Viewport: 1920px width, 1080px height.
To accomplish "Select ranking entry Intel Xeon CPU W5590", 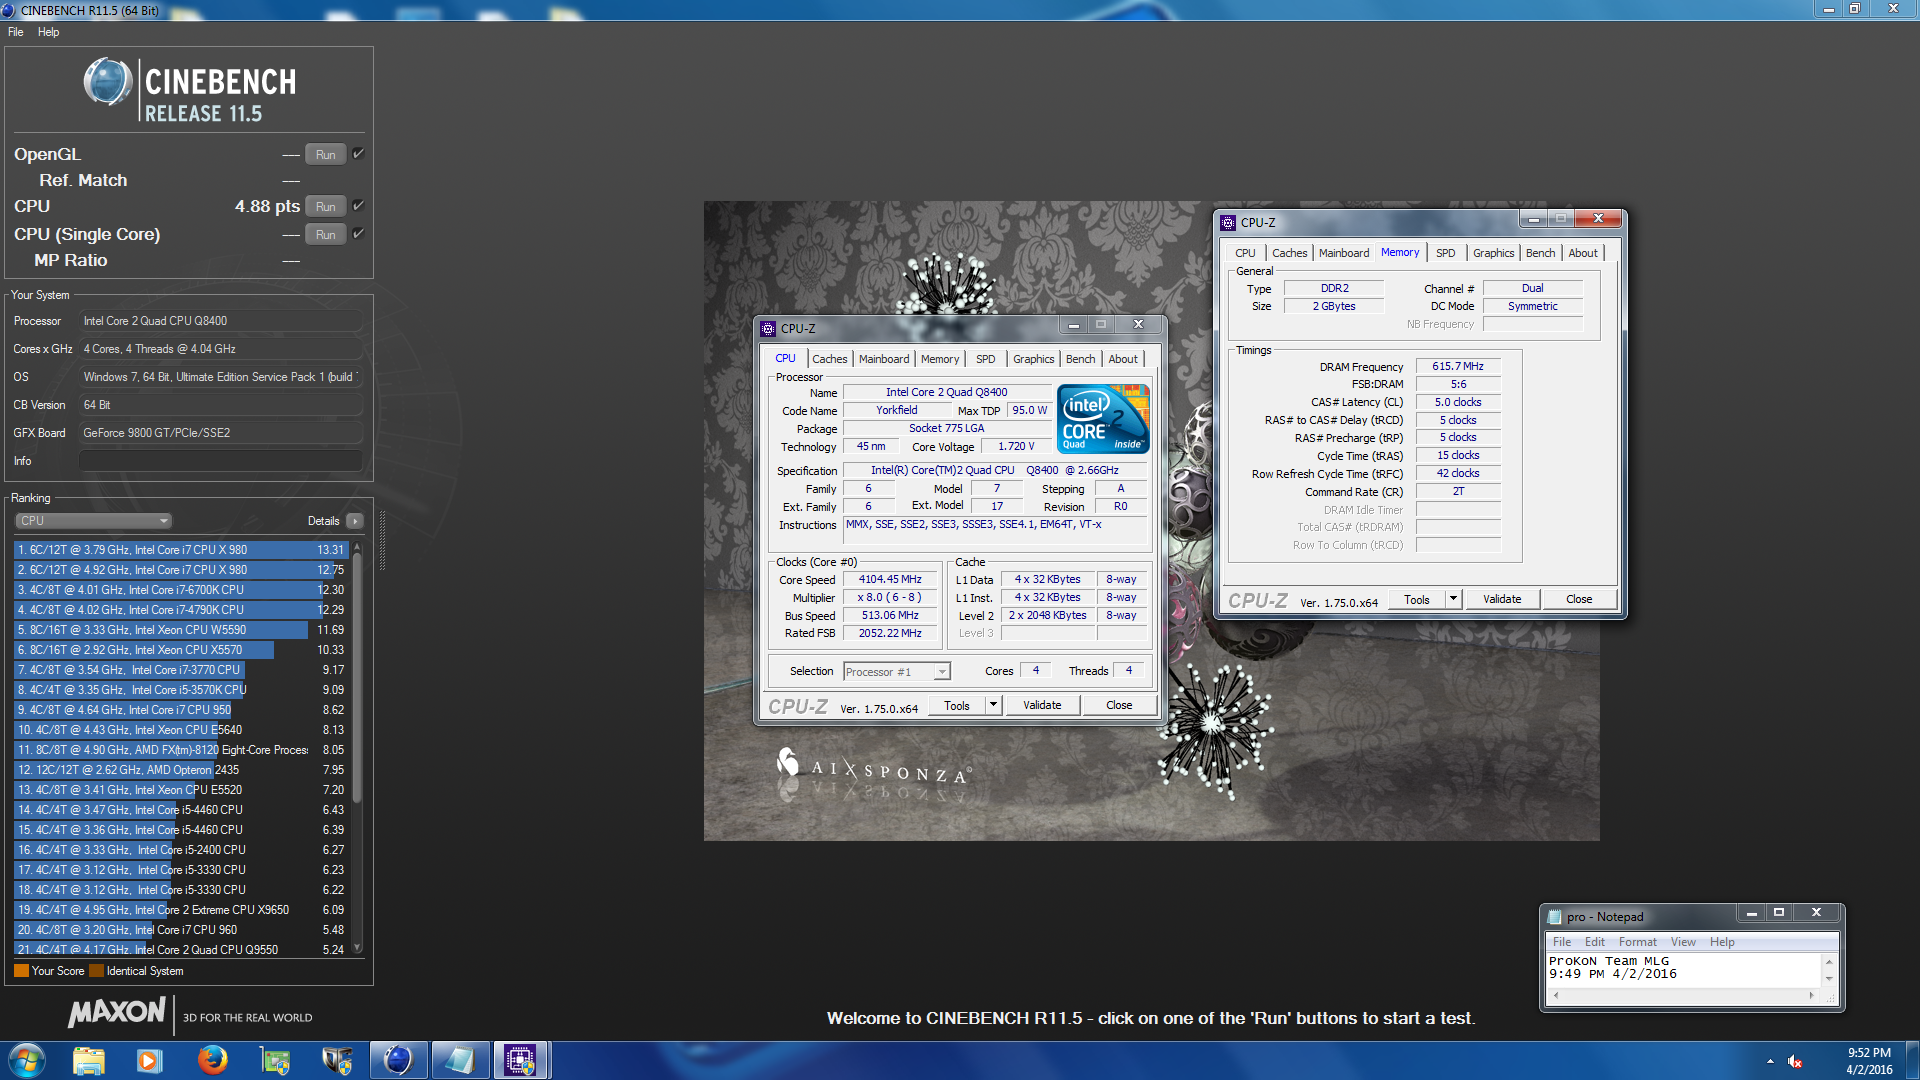I will coord(180,630).
